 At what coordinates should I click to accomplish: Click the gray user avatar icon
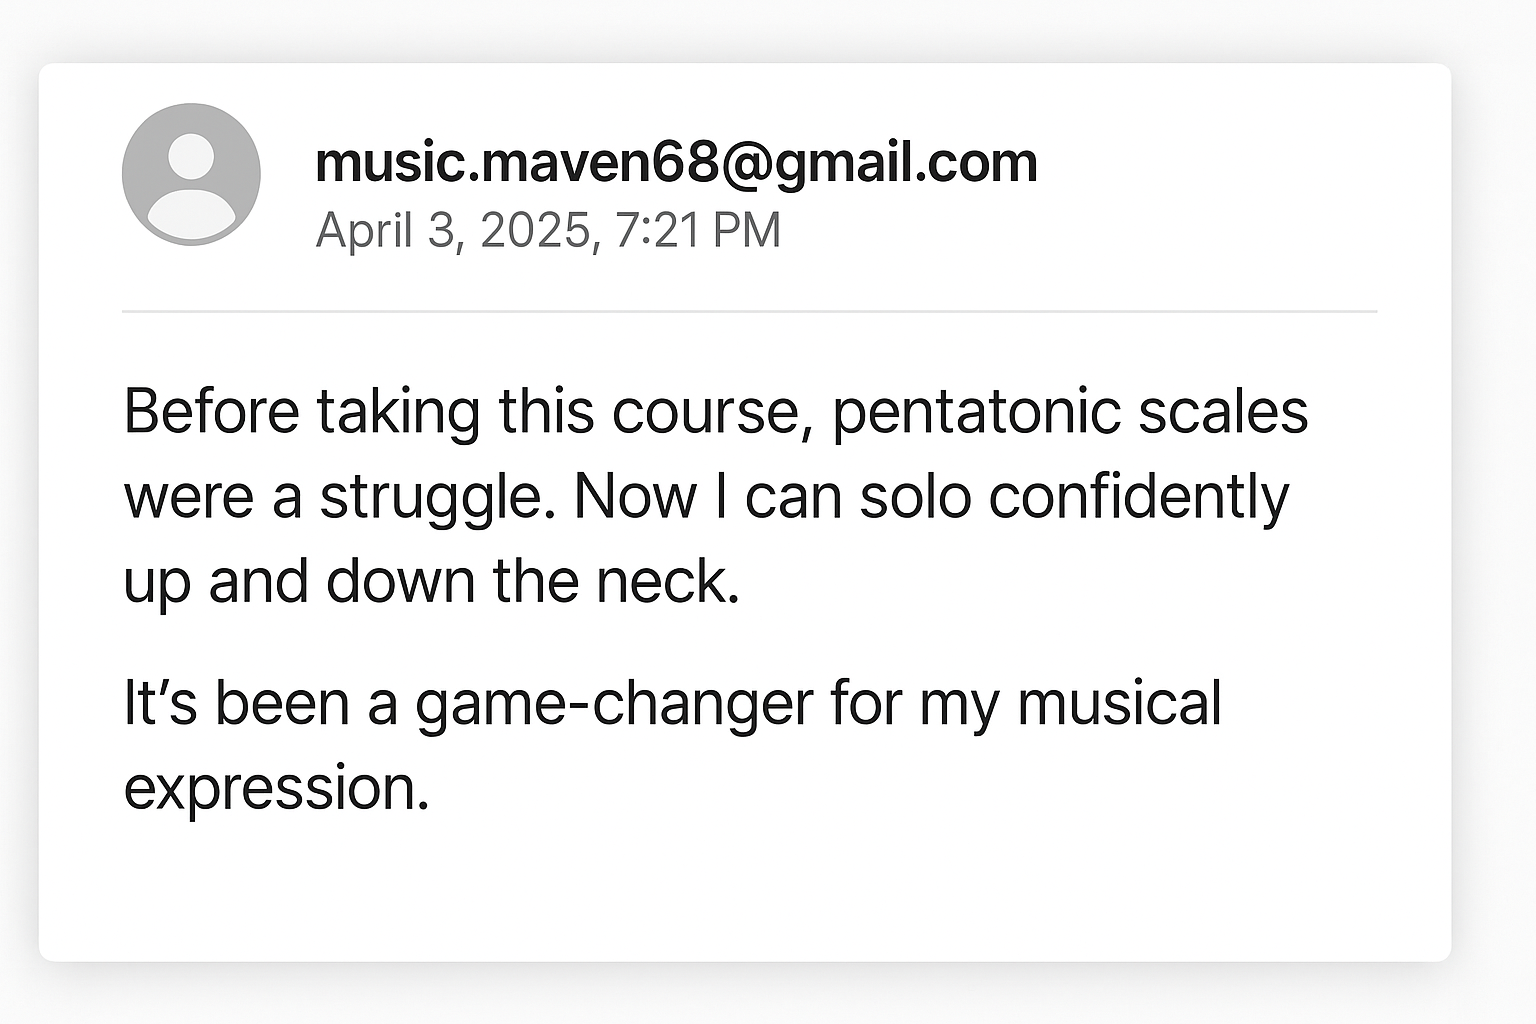(191, 174)
